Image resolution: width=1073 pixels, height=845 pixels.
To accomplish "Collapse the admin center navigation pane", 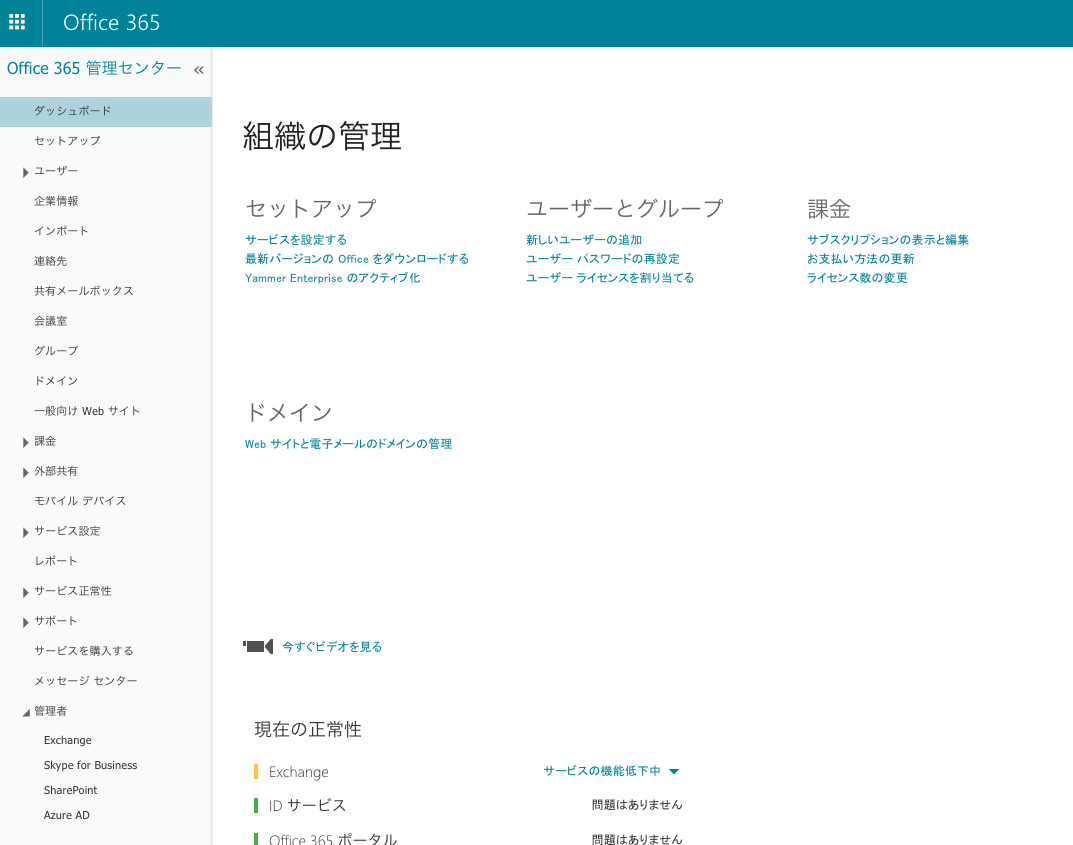I will coord(198,70).
